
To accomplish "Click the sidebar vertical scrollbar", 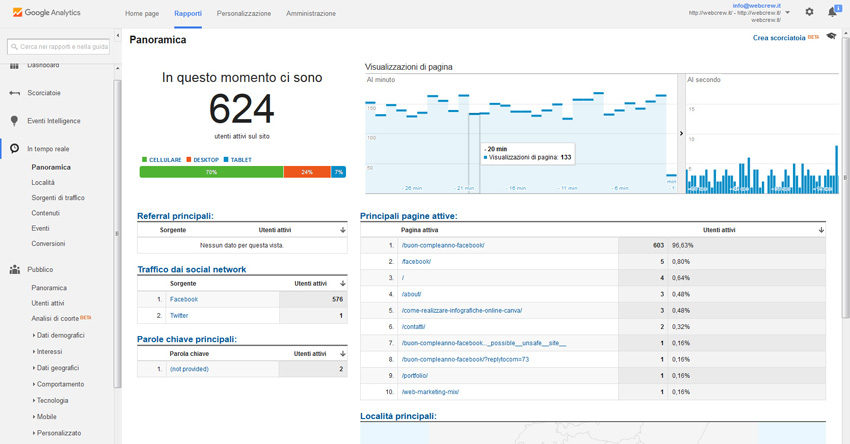I will click(x=117, y=233).
